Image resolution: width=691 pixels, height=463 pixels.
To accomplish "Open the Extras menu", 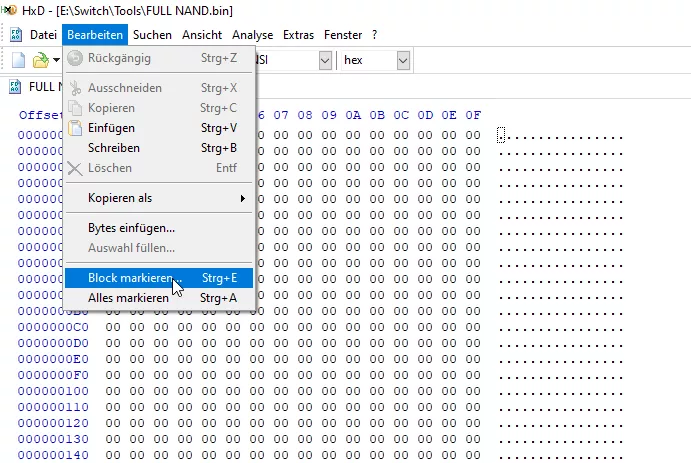I will point(298,35).
